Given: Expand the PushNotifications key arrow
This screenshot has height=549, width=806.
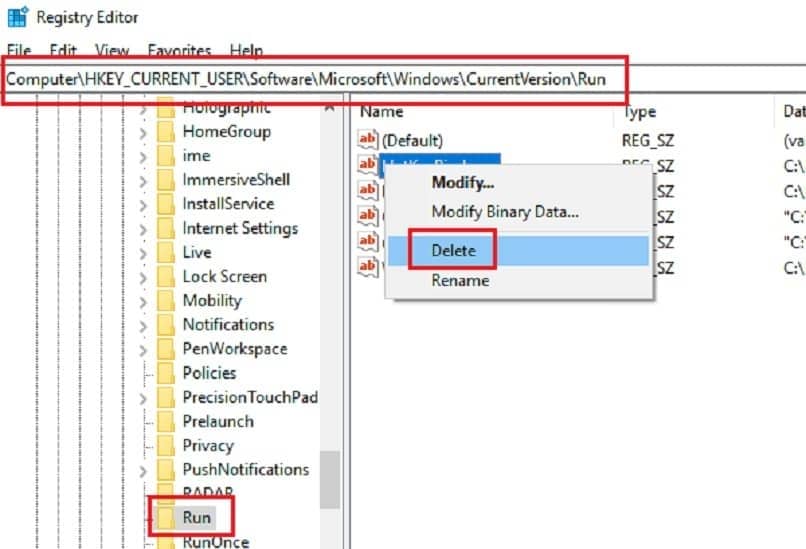Looking at the screenshot, I should [x=144, y=470].
